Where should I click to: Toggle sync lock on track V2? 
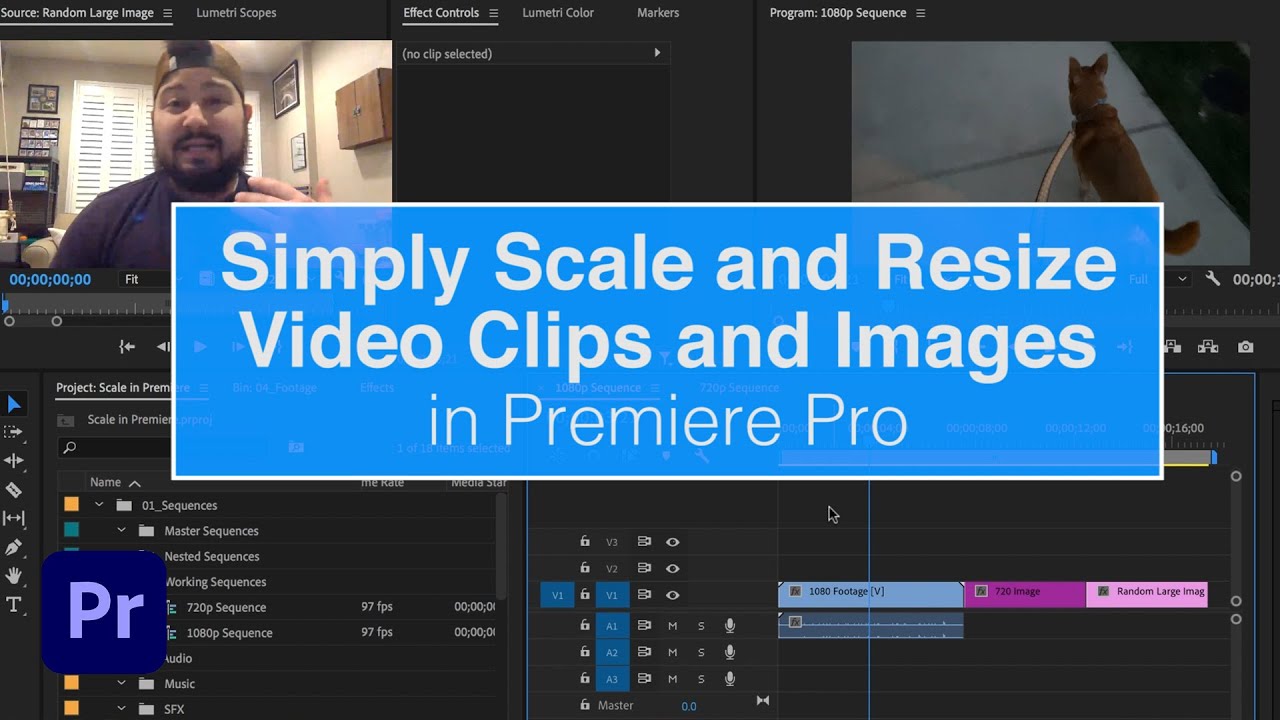[x=644, y=568]
